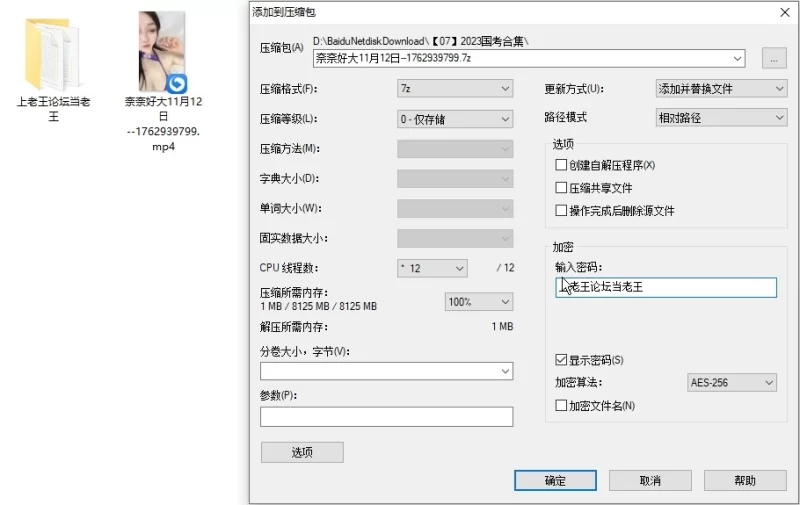
Task: Click the D:\BaiduNetdiskDownload path text
Action: 421,41
